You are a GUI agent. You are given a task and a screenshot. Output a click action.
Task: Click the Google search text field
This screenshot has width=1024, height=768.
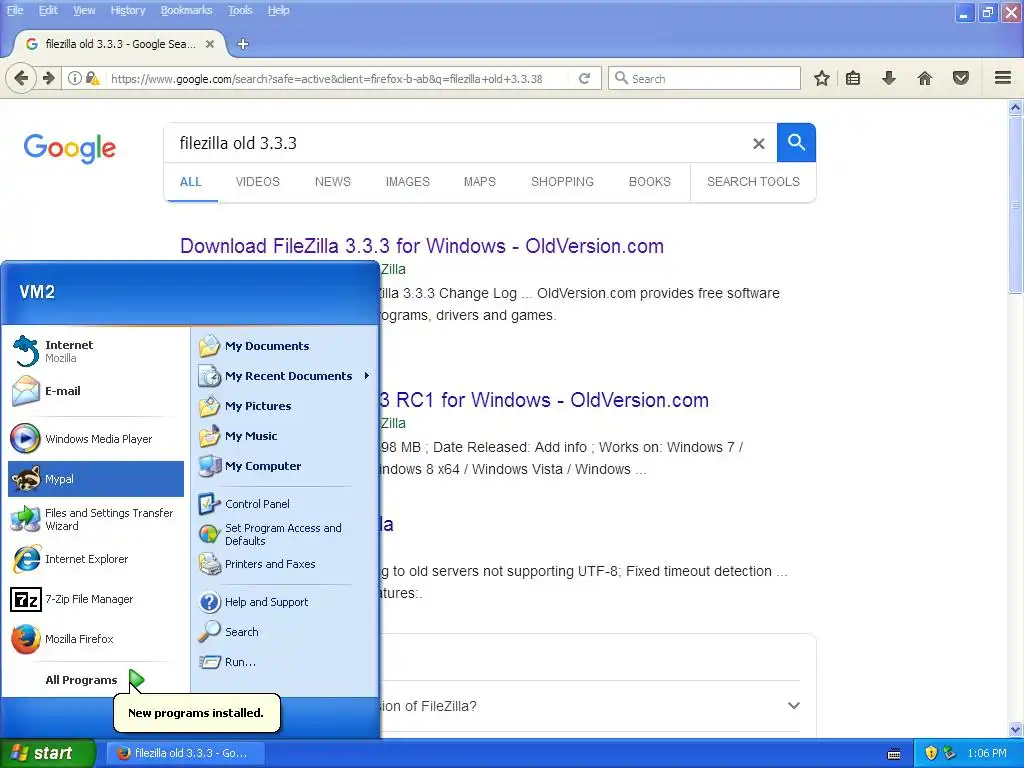(457, 143)
